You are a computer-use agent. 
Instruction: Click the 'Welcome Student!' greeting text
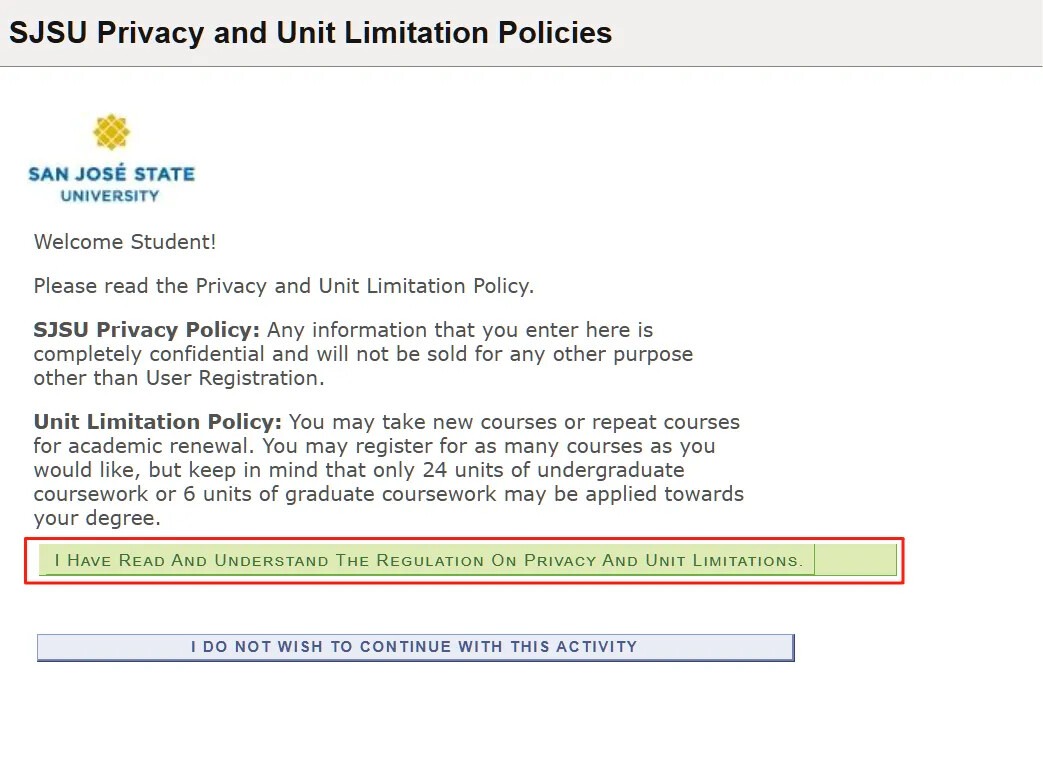(125, 242)
